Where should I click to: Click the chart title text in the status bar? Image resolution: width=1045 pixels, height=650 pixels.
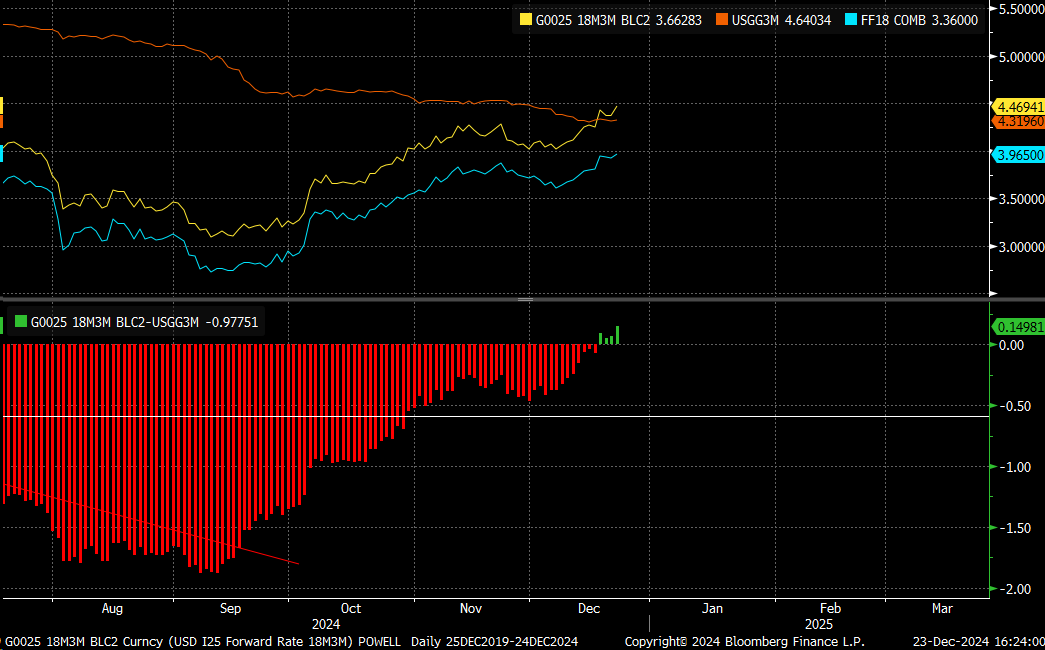click(x=203, y=642)
